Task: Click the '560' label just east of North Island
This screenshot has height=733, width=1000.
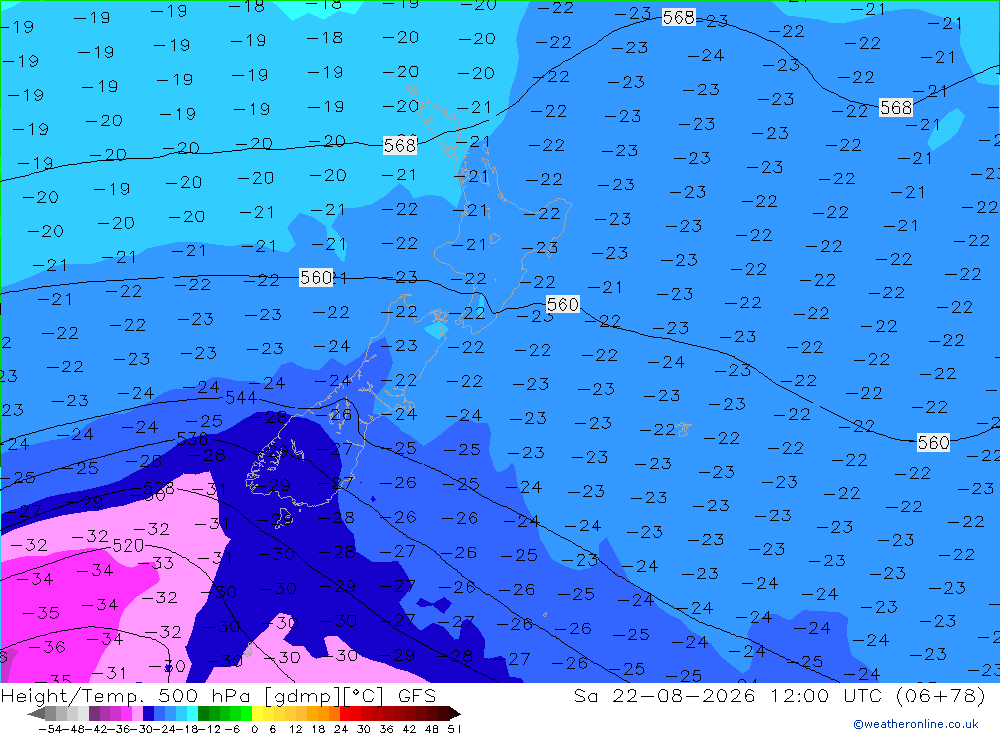Action: [563, 304]
